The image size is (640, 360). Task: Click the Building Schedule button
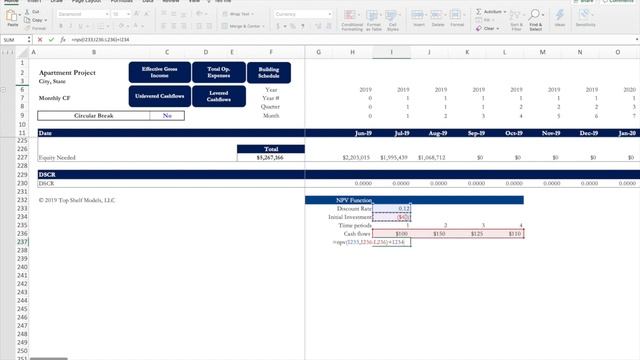coord(269,73)
